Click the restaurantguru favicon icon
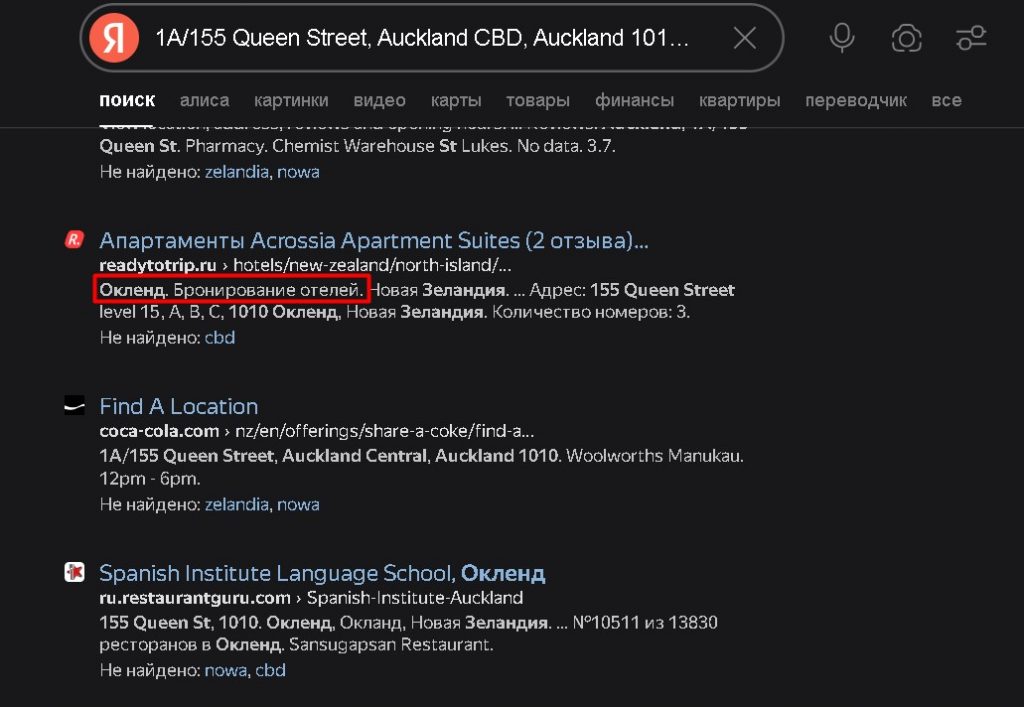This screenshot has width=1024, height=707. 74,573
